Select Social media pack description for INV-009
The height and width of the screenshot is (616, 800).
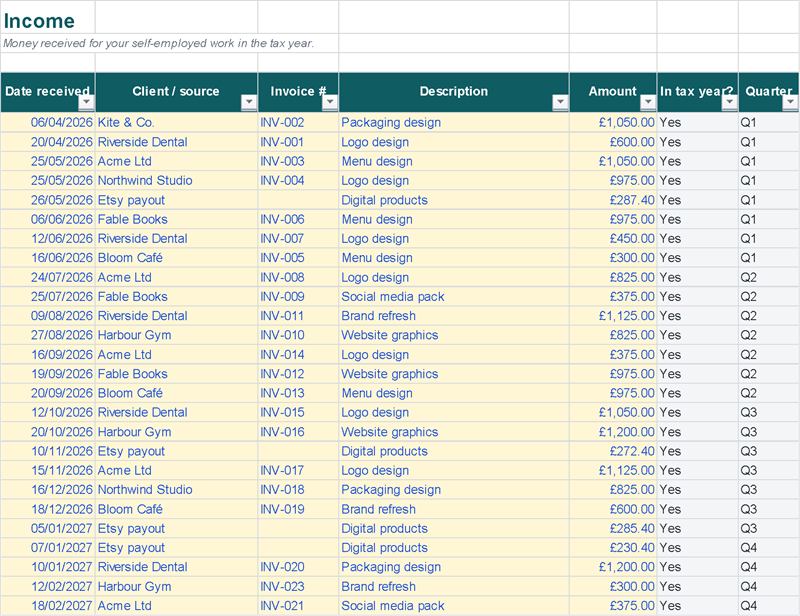pyautogui.click(x=454, y=297)
